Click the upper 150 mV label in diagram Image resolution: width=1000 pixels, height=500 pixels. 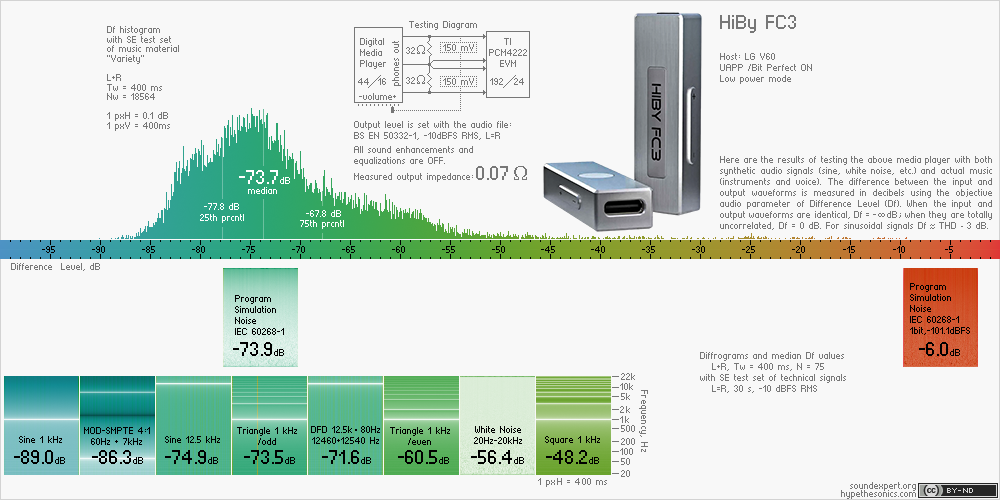(458, 48)
